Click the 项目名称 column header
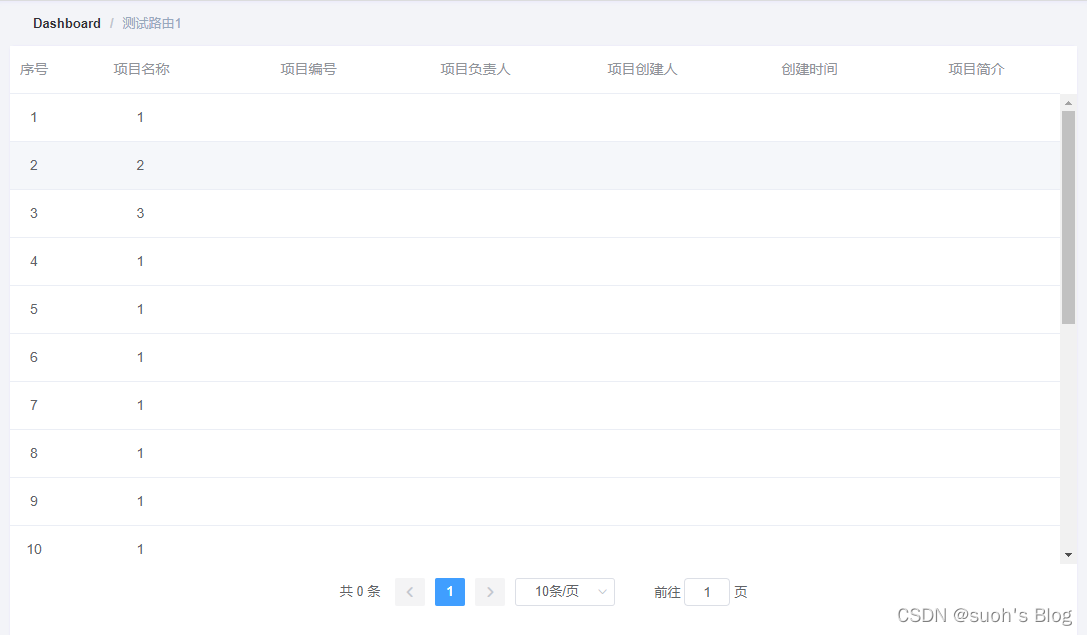This screenshot has height=635, width=1087. 141,69
